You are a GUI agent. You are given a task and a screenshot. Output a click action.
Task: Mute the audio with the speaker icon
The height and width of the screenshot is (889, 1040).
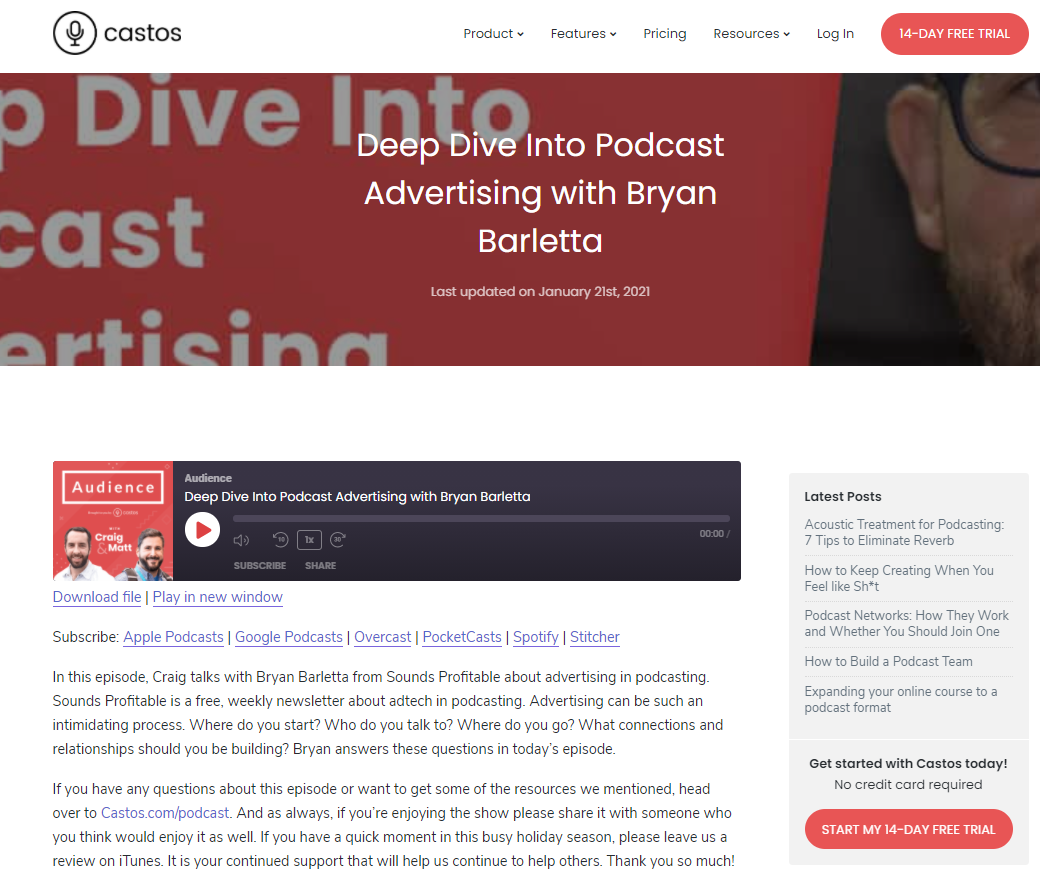tap(241, 540)
